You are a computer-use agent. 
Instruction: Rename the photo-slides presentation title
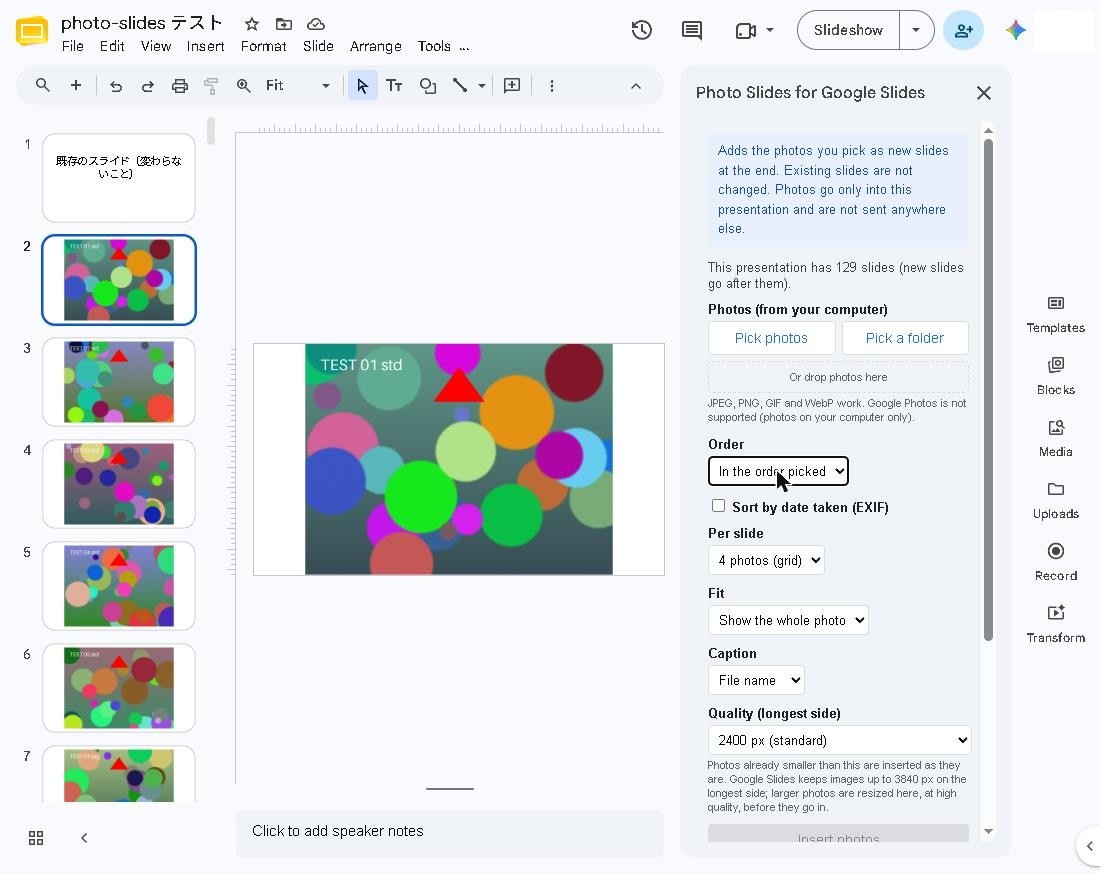[142, 23]
